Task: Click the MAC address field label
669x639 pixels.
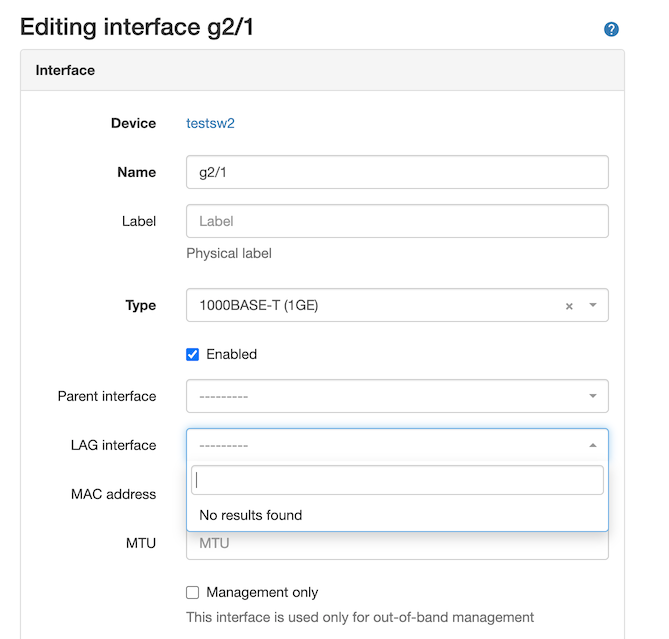Action: (x=113, y=494)
